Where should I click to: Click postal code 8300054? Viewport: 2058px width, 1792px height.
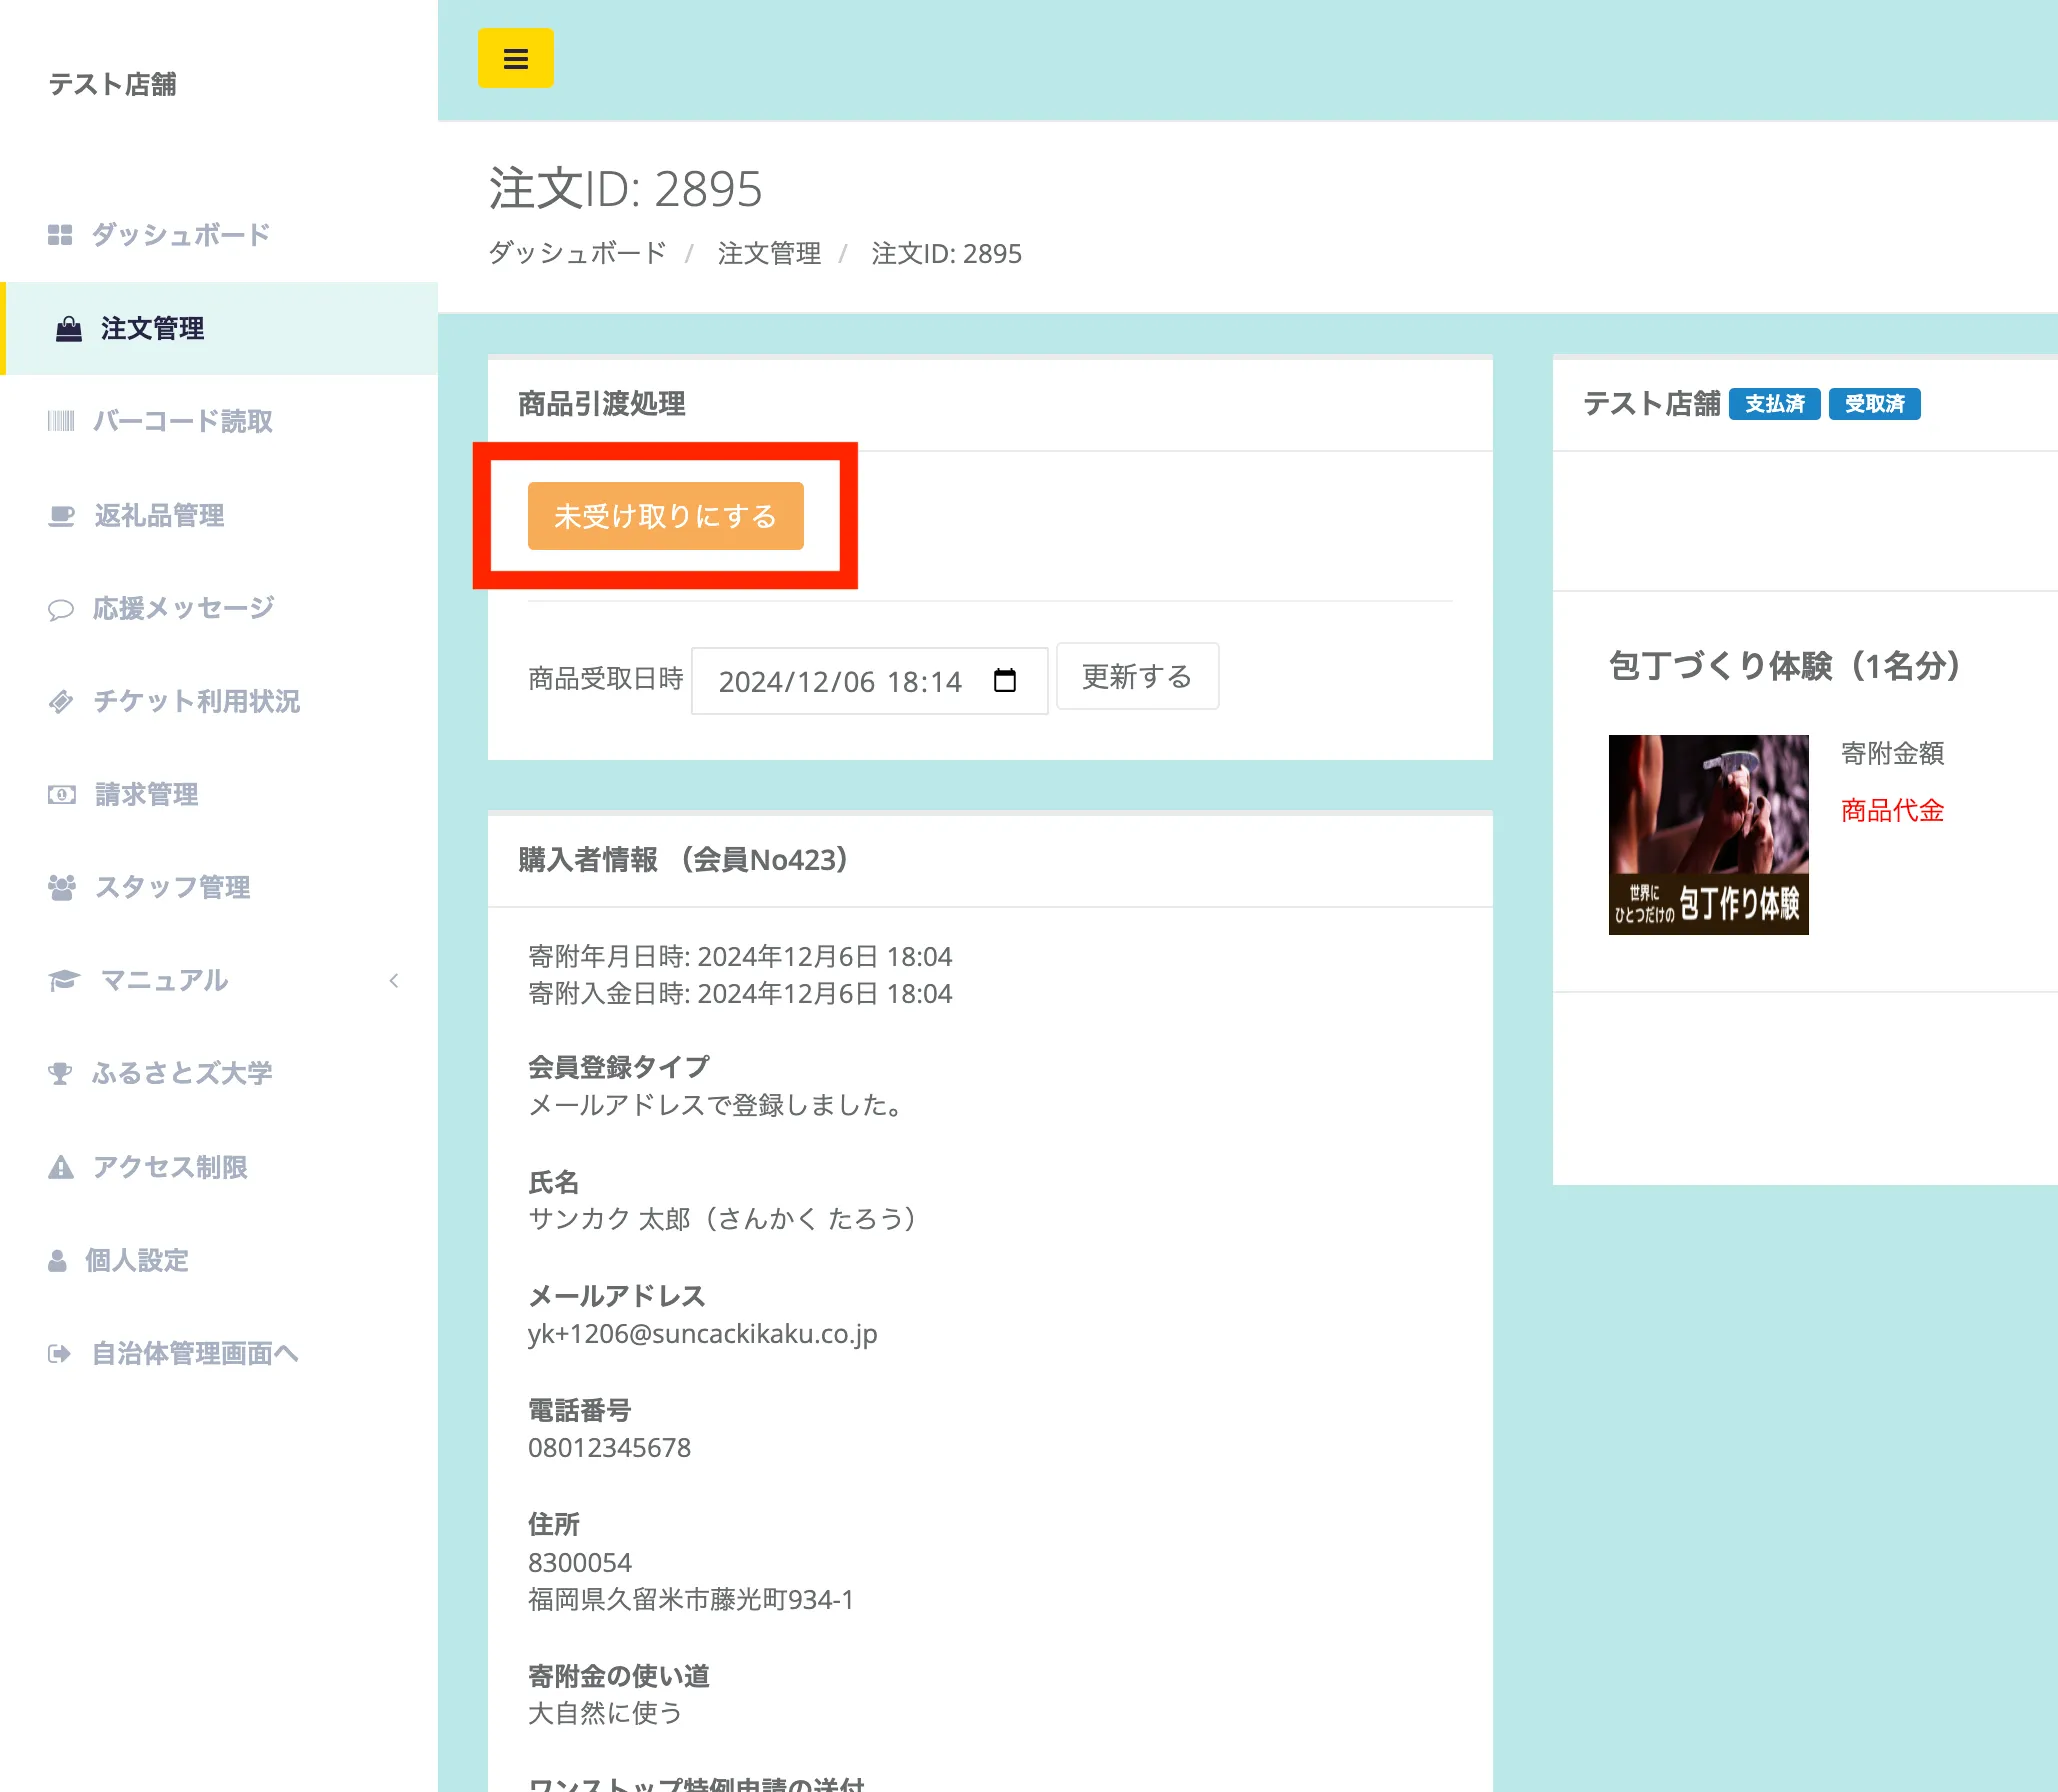[x=580, y=1562]
